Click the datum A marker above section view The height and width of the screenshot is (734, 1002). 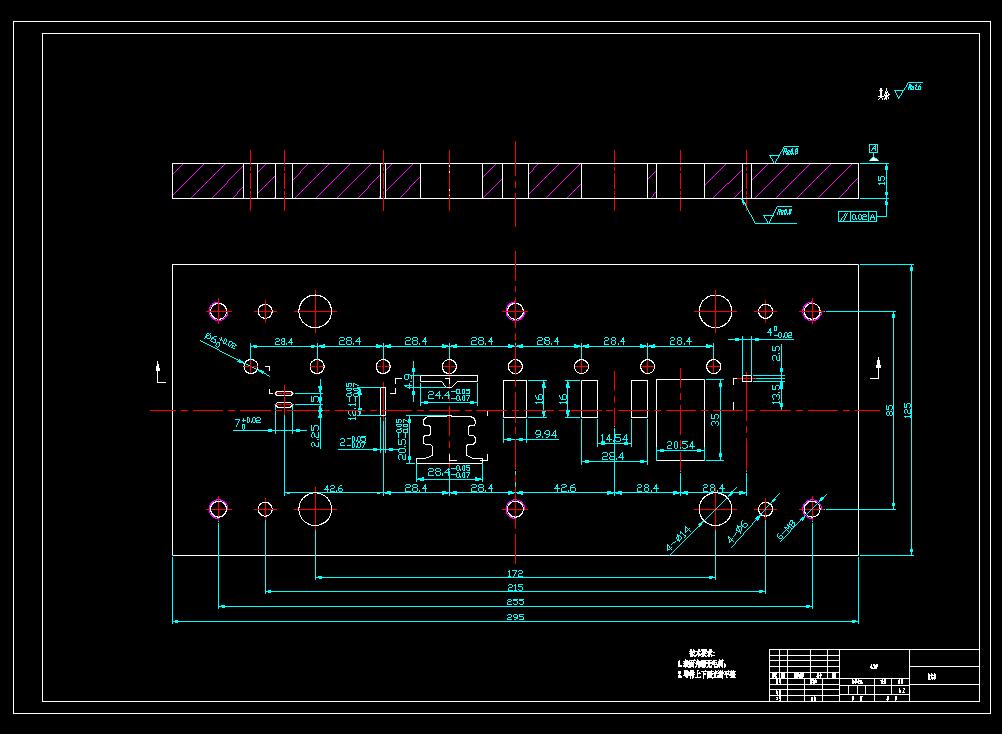pyautogui.click(x=874, y=152)
